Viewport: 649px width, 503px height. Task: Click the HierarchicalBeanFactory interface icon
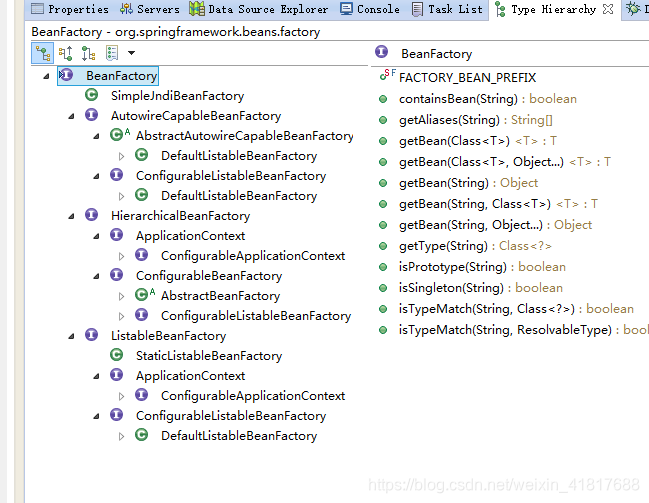[91, 214]
